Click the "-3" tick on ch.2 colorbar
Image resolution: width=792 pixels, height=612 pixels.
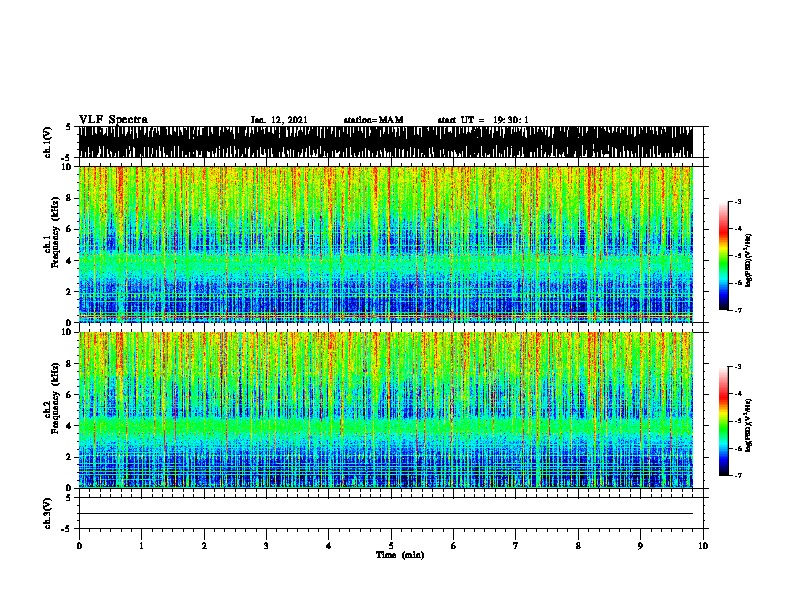coord(738,367)
